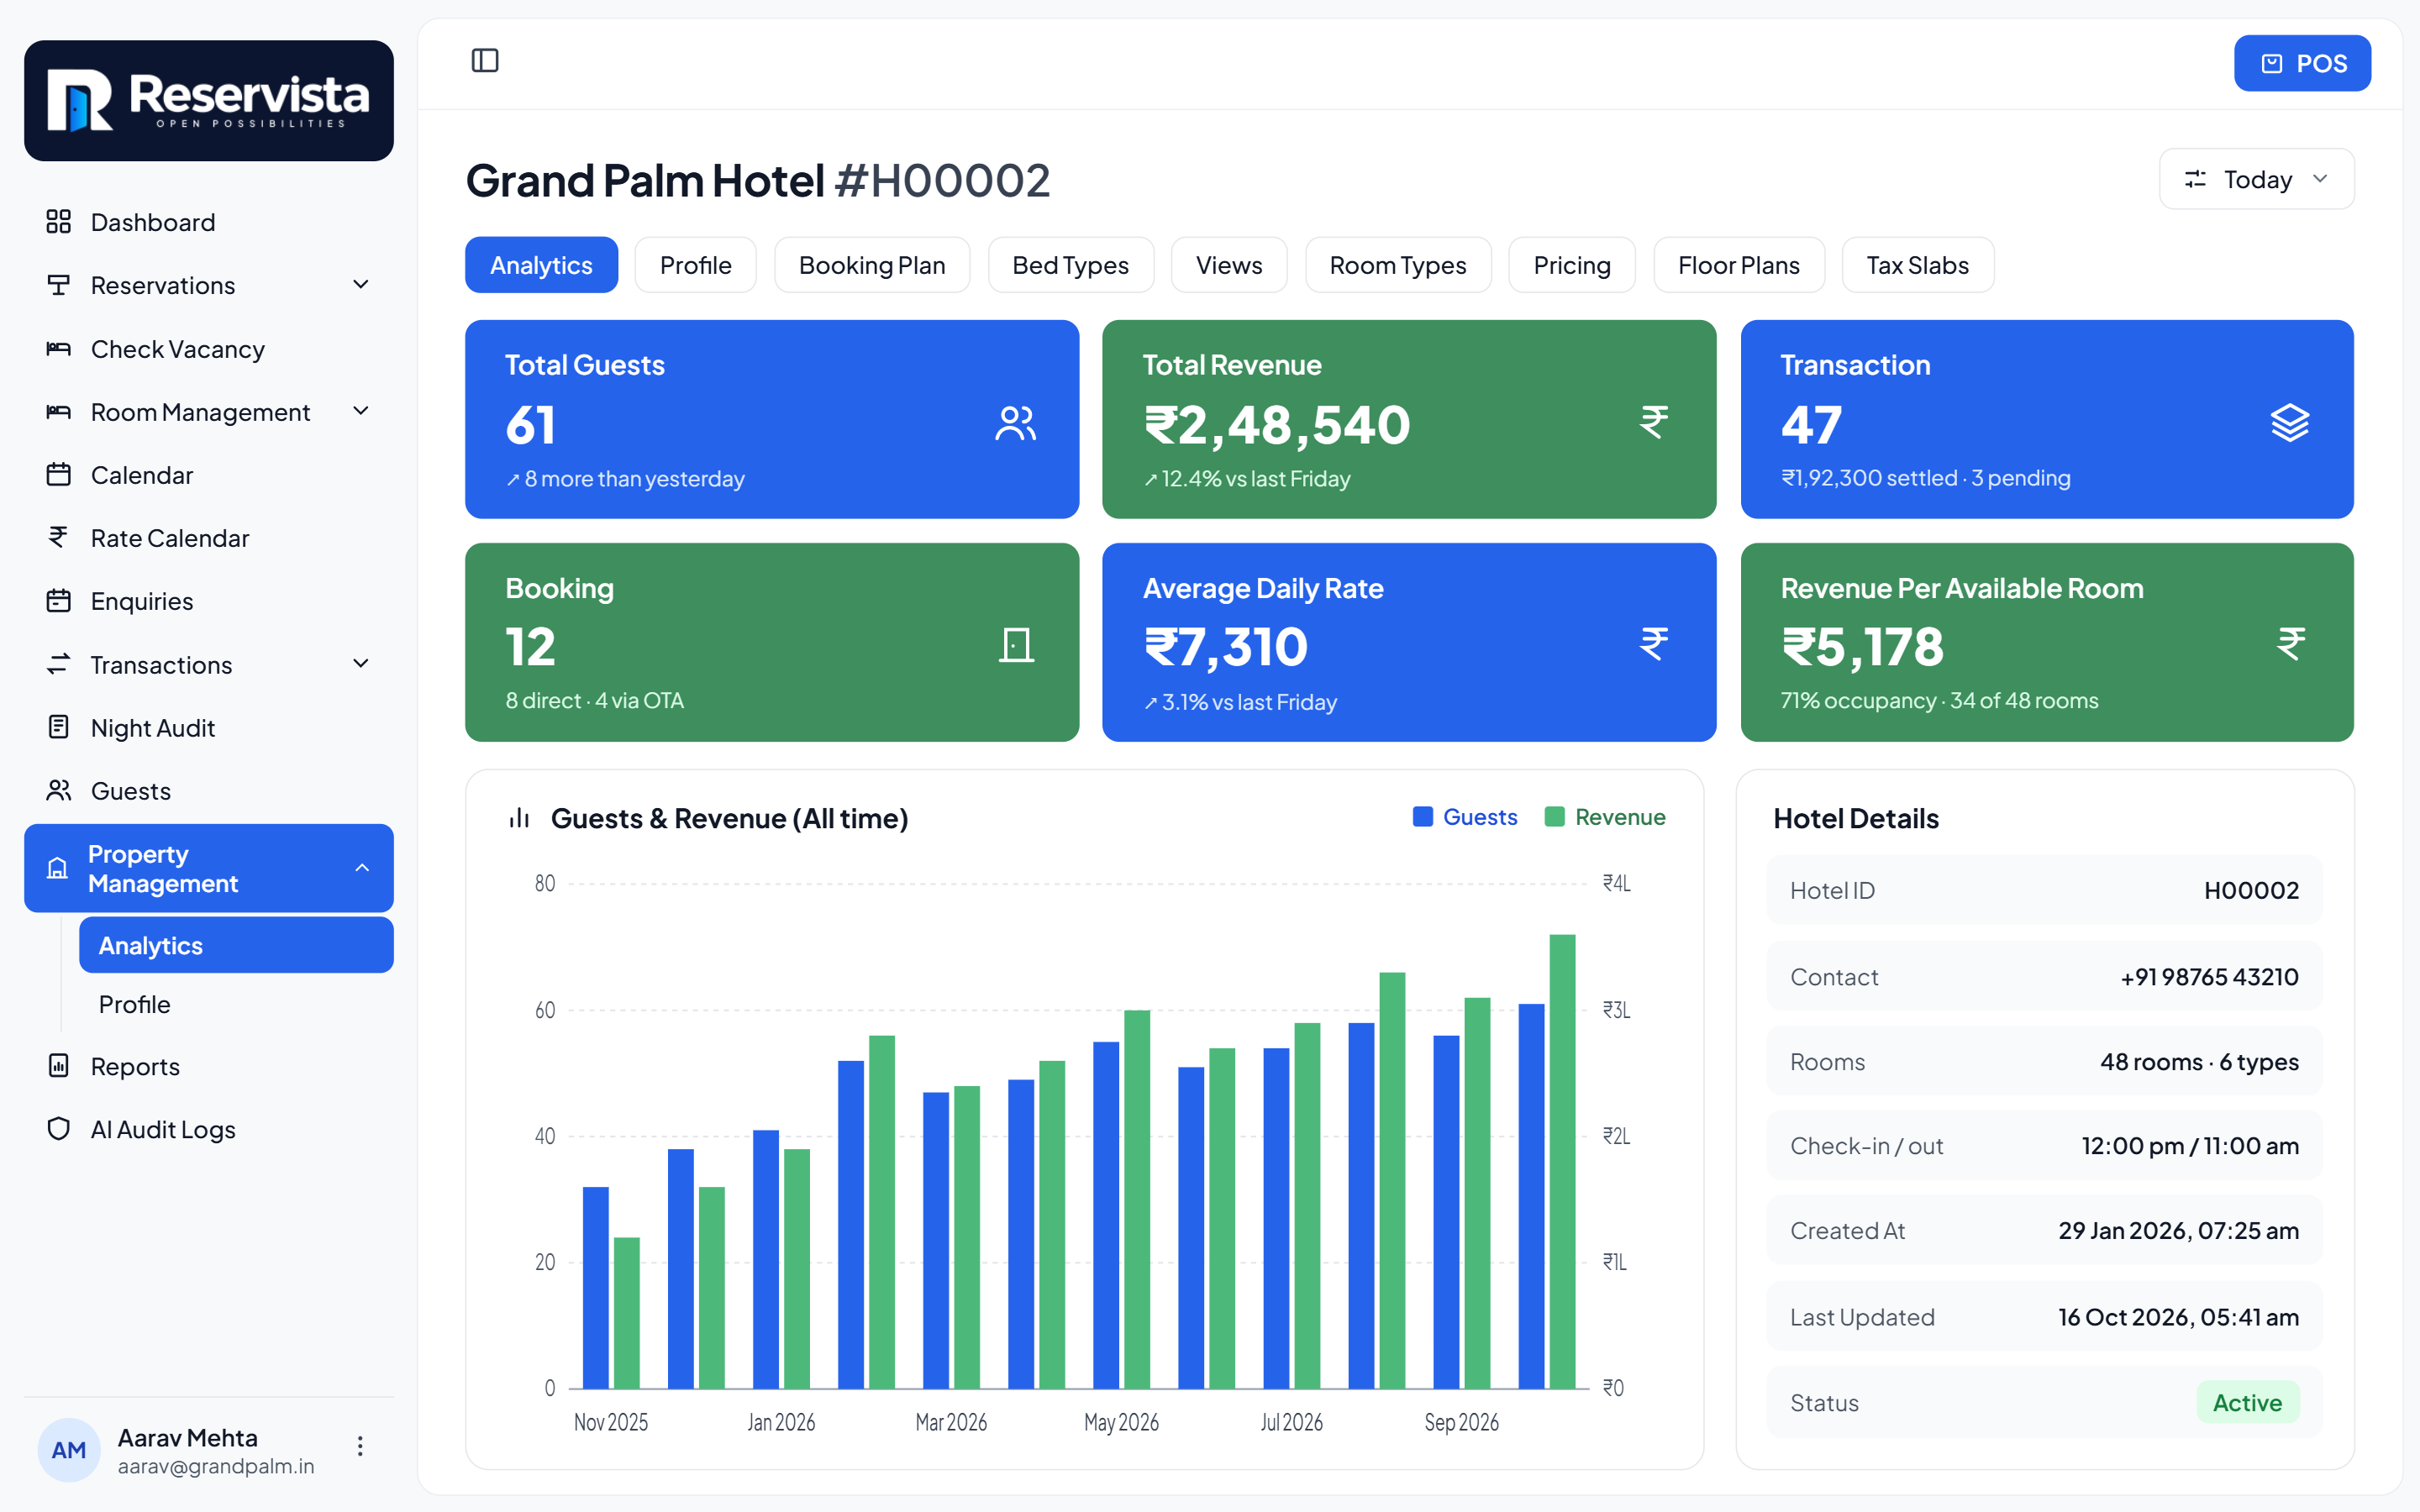Click the door icon on Booking card
This screenshot has height=1512, width=2420.
[1016, 645]
